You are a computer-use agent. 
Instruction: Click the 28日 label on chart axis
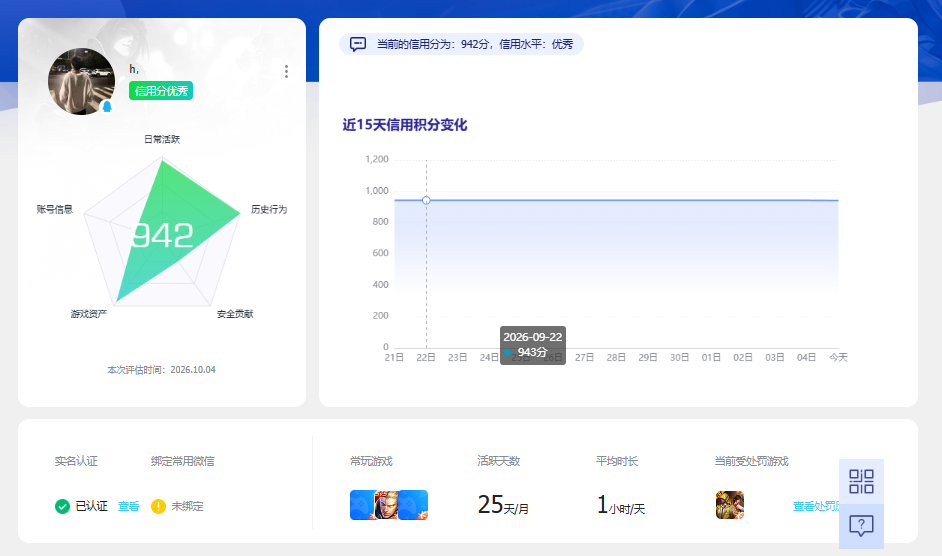tap(616, 357)
